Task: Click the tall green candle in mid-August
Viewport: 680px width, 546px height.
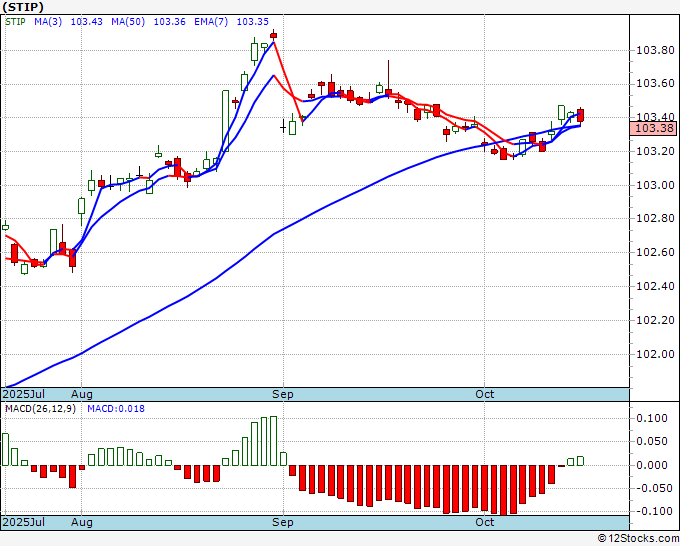Action: coord(226,121)
